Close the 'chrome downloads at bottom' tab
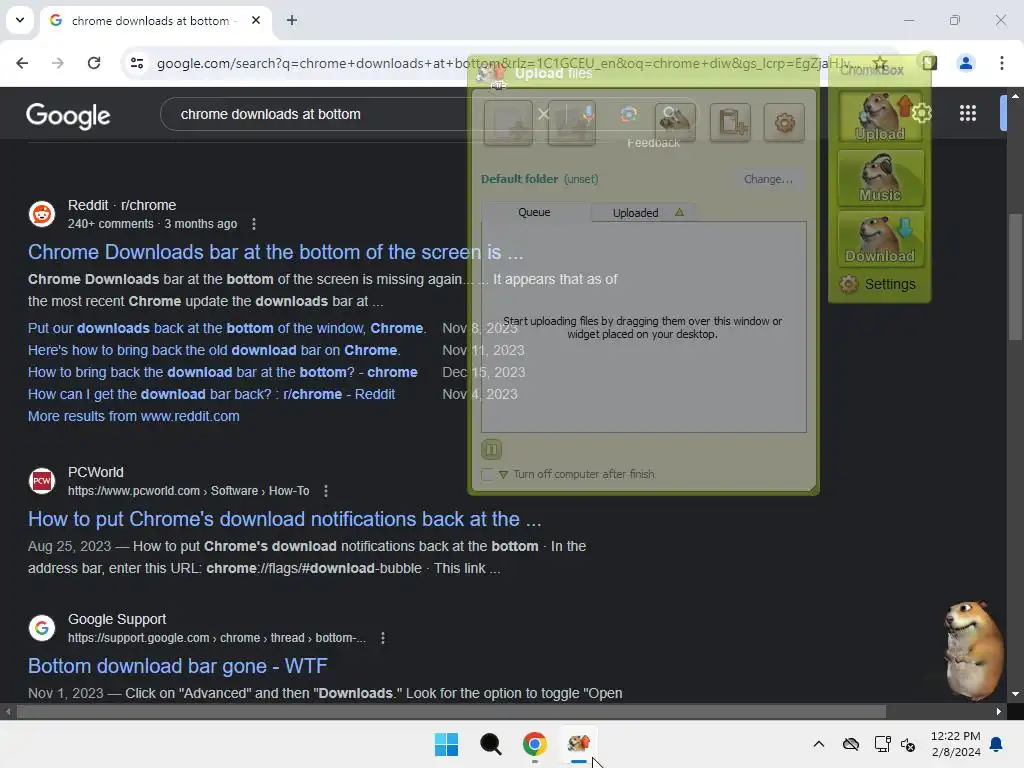Image resolution: width=1024 pixels, height=768 pixels. [256, 20]
